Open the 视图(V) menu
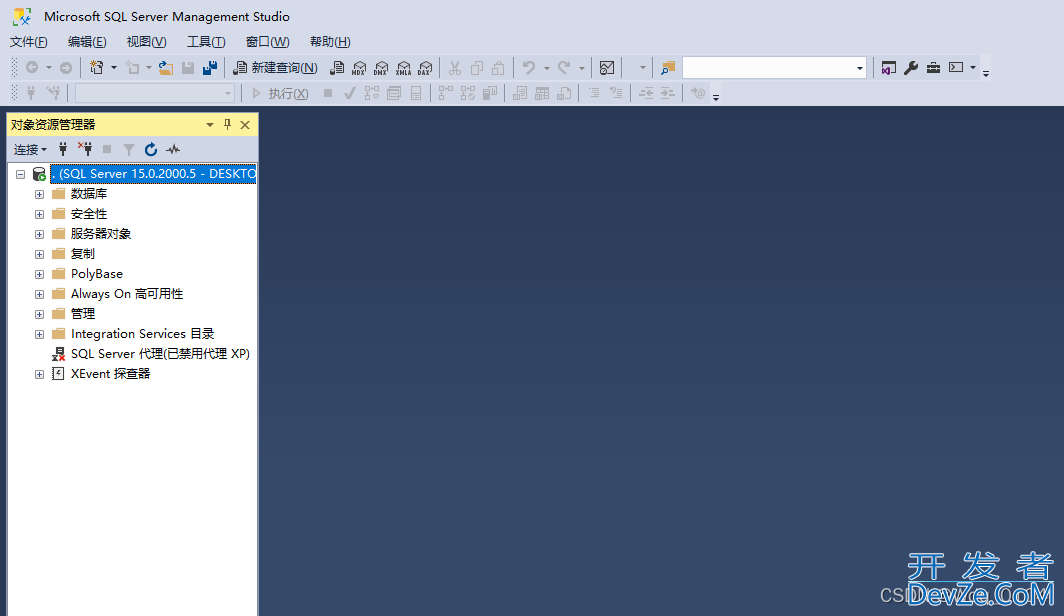Screen dimensions: 1064x616 coord(147,42)
